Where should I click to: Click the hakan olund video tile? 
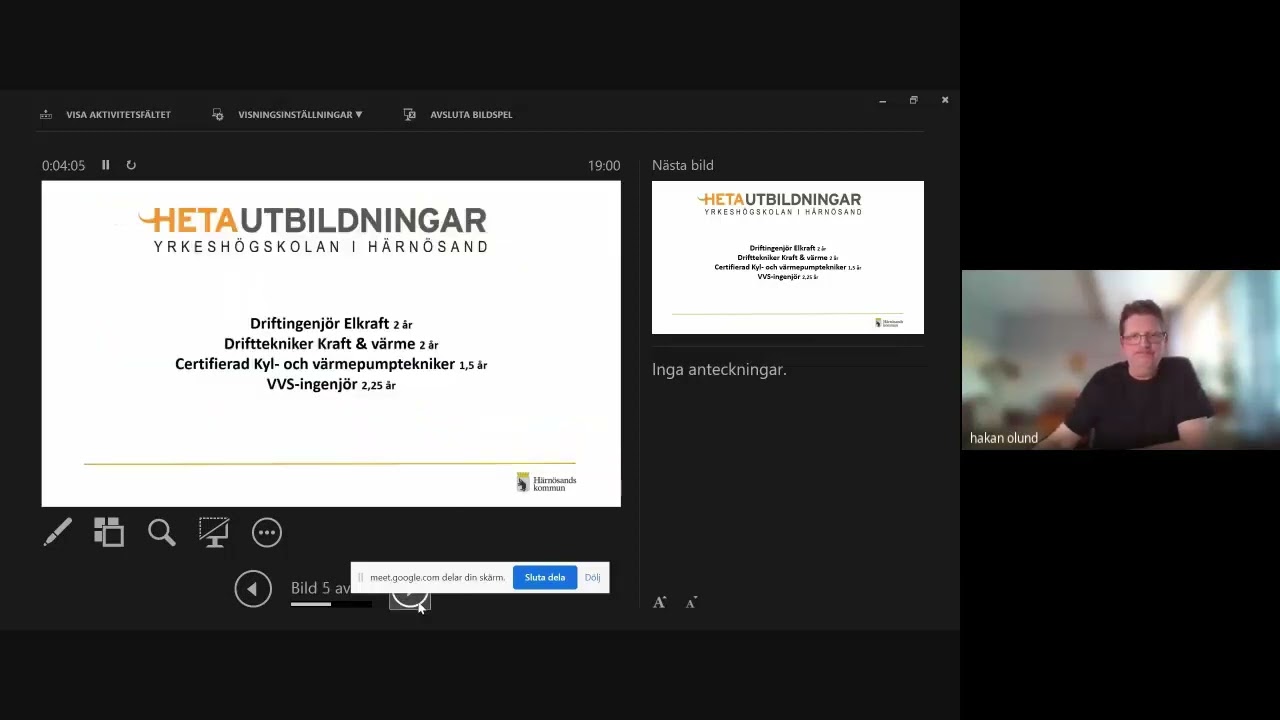pyautogui.click(x=1120, y=360)
